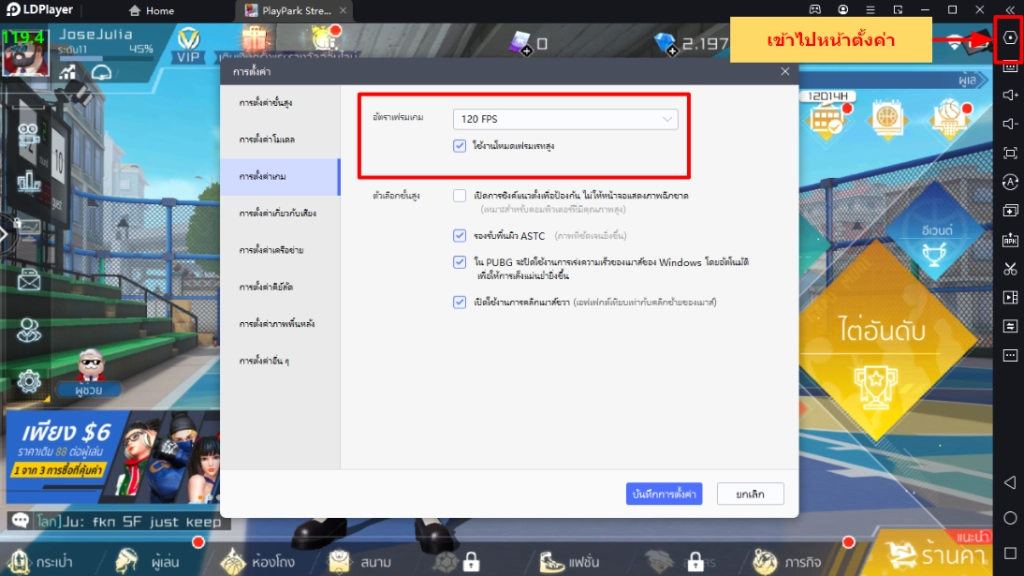The height and width of the screenshot is (576, 1024).
Task: Select the การตั้งค่าเกี่ยวกับเสียง settings section
Action: (x=280, y=213)
